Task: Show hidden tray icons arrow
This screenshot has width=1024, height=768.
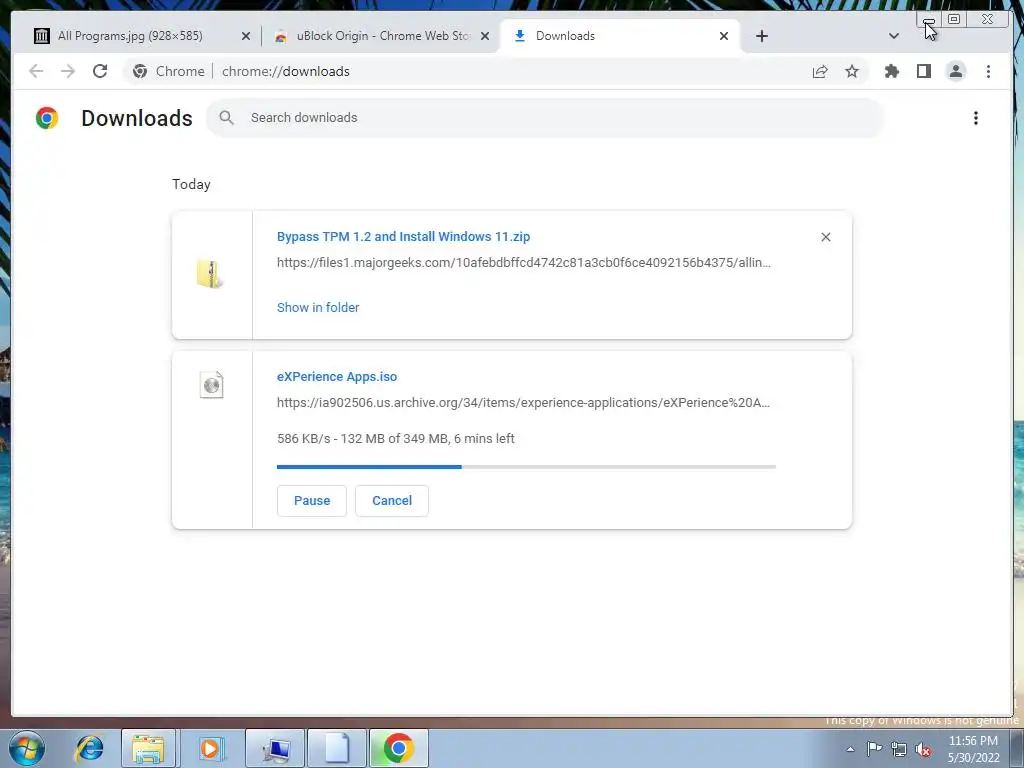Action: tap(850, 749)
